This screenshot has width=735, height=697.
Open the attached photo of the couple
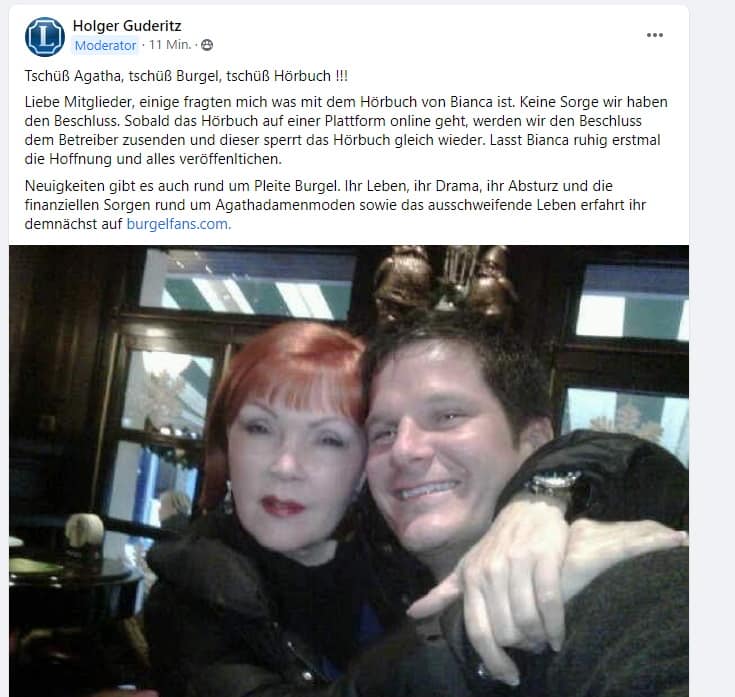click(349, 471)
